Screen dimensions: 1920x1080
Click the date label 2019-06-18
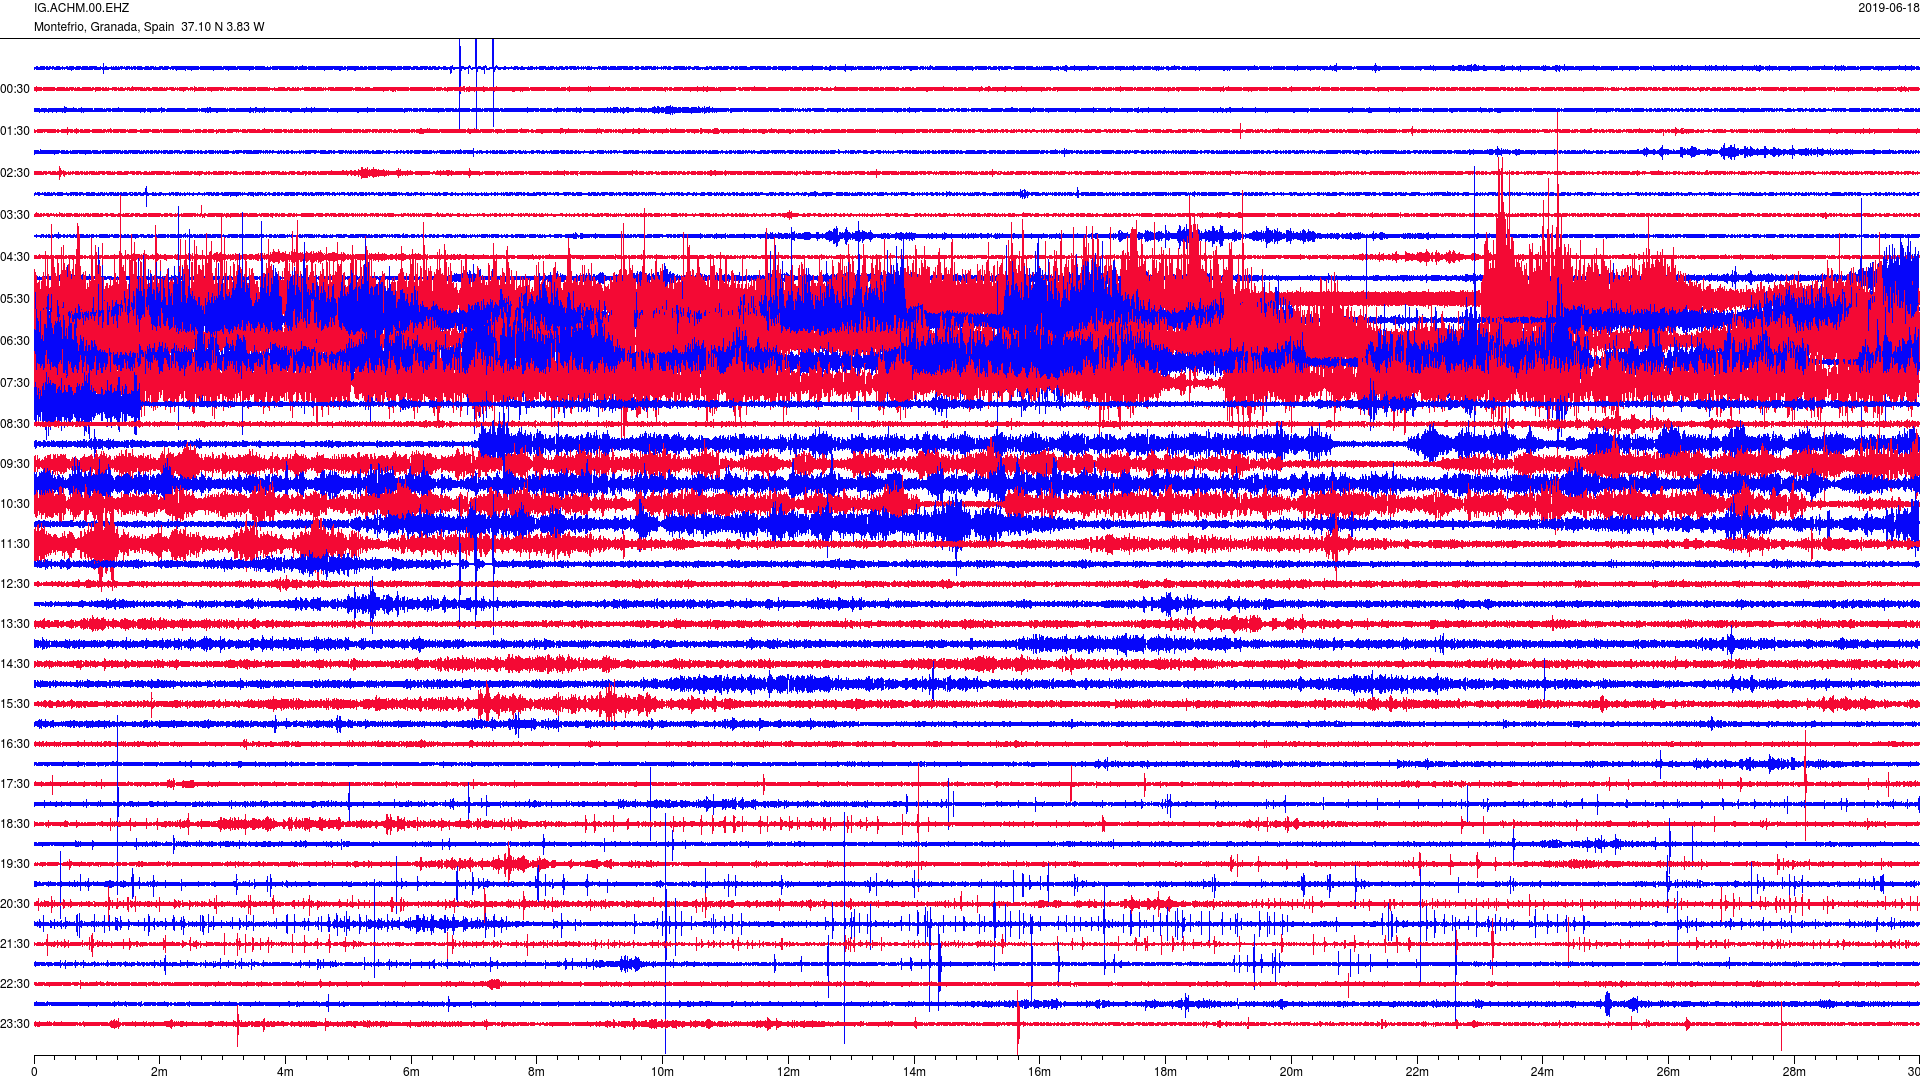(1888, 8)
